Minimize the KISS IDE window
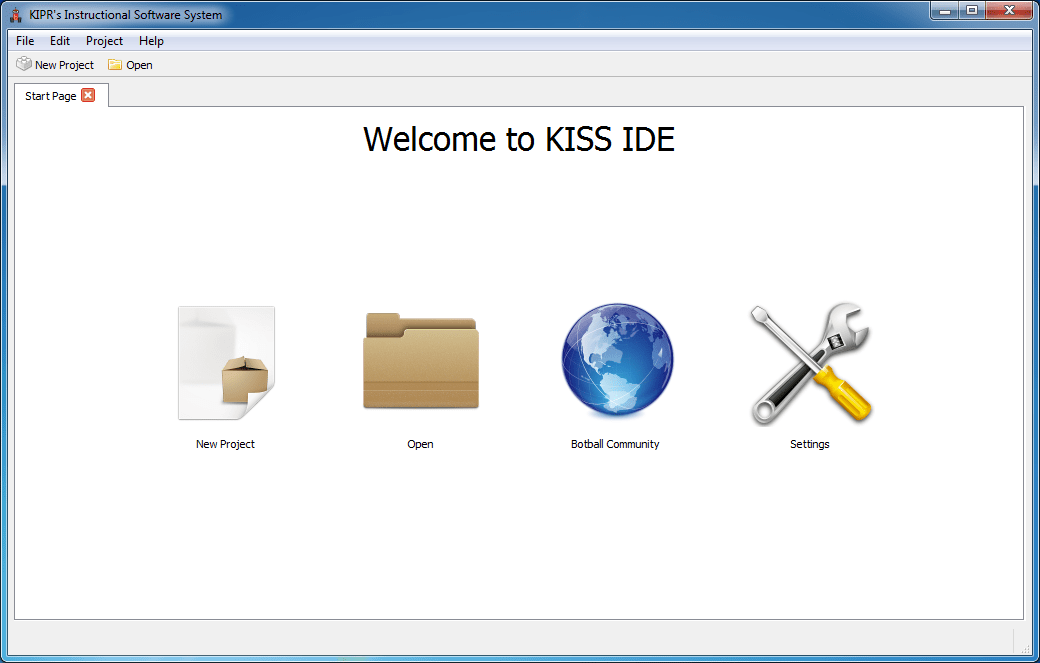 (x=944, y=11)
